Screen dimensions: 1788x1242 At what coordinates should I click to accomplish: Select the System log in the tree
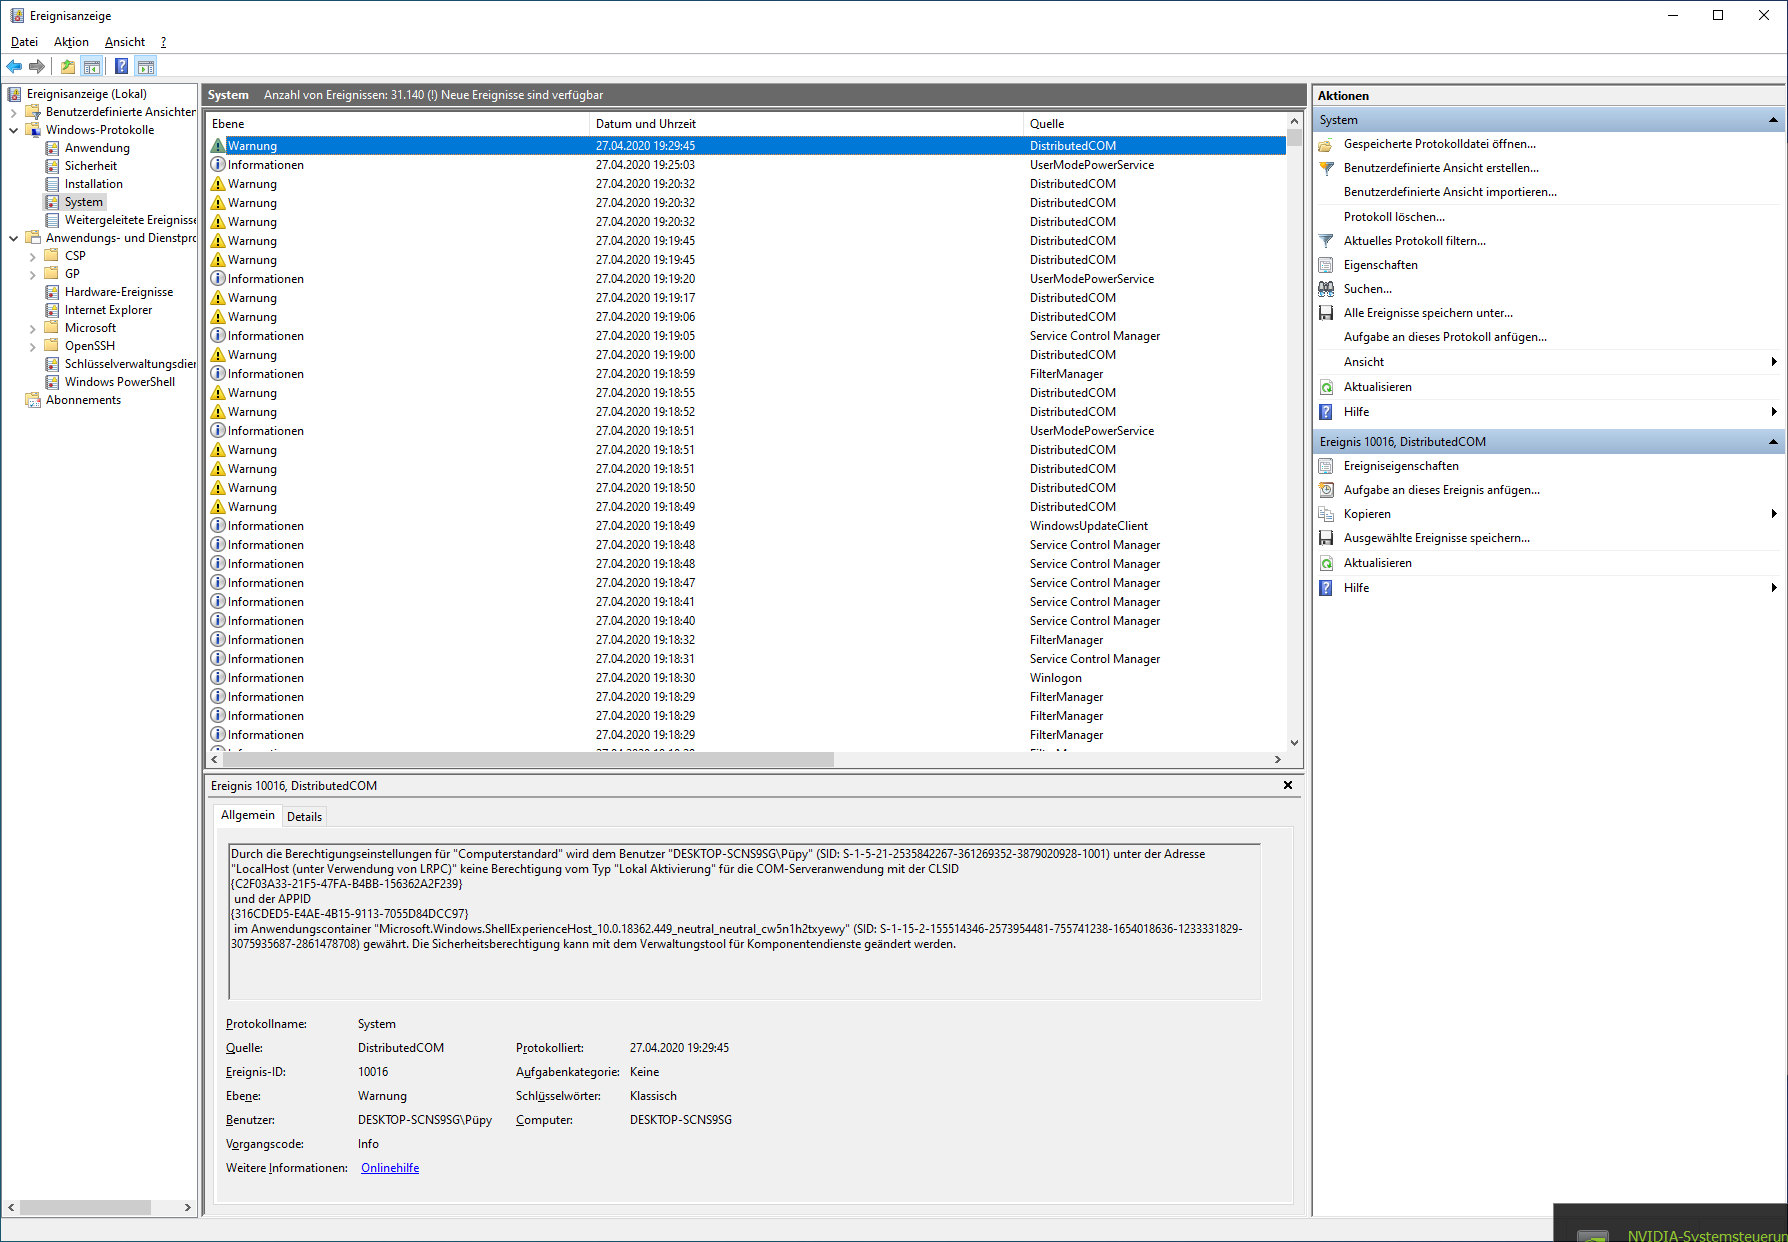tap(84, 202)
